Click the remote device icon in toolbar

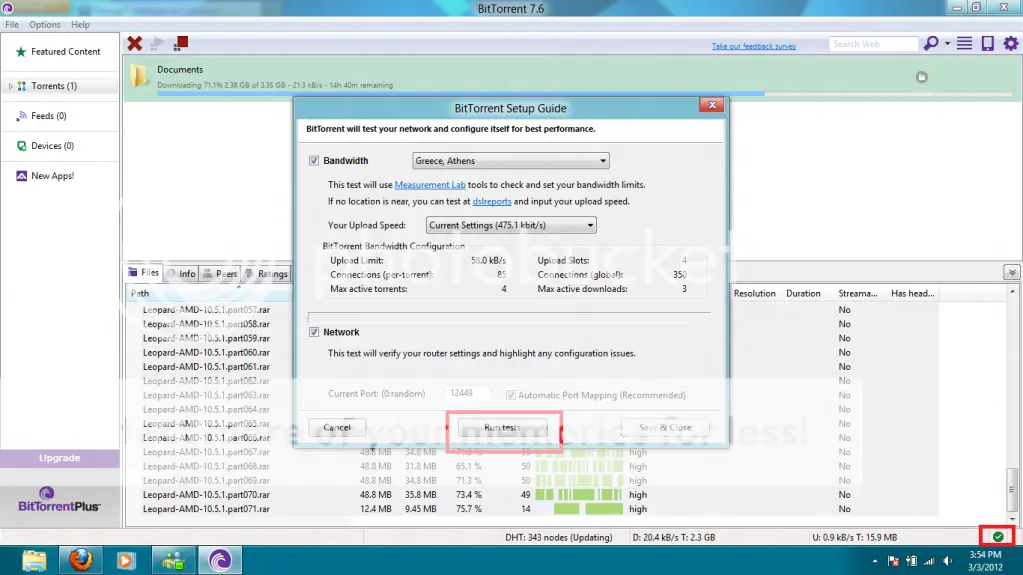(x=988, y=44)
